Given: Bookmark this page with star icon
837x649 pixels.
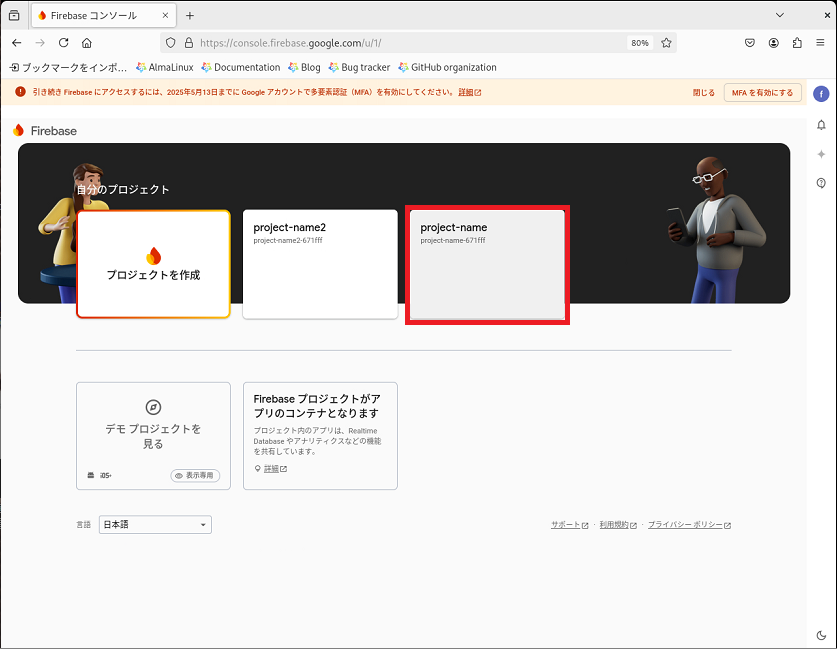Looking at the screenshot, I should 666,43.
